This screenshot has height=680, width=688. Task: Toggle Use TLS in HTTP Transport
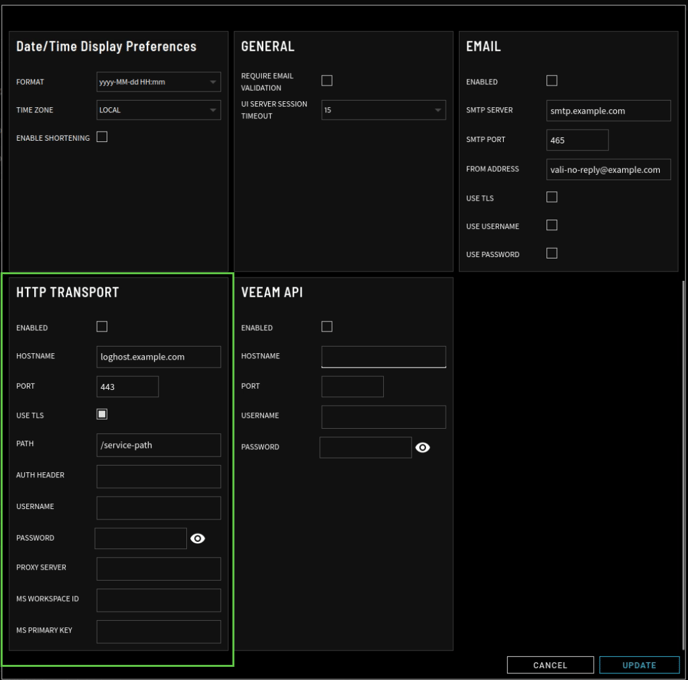click(x=102, y=414)
